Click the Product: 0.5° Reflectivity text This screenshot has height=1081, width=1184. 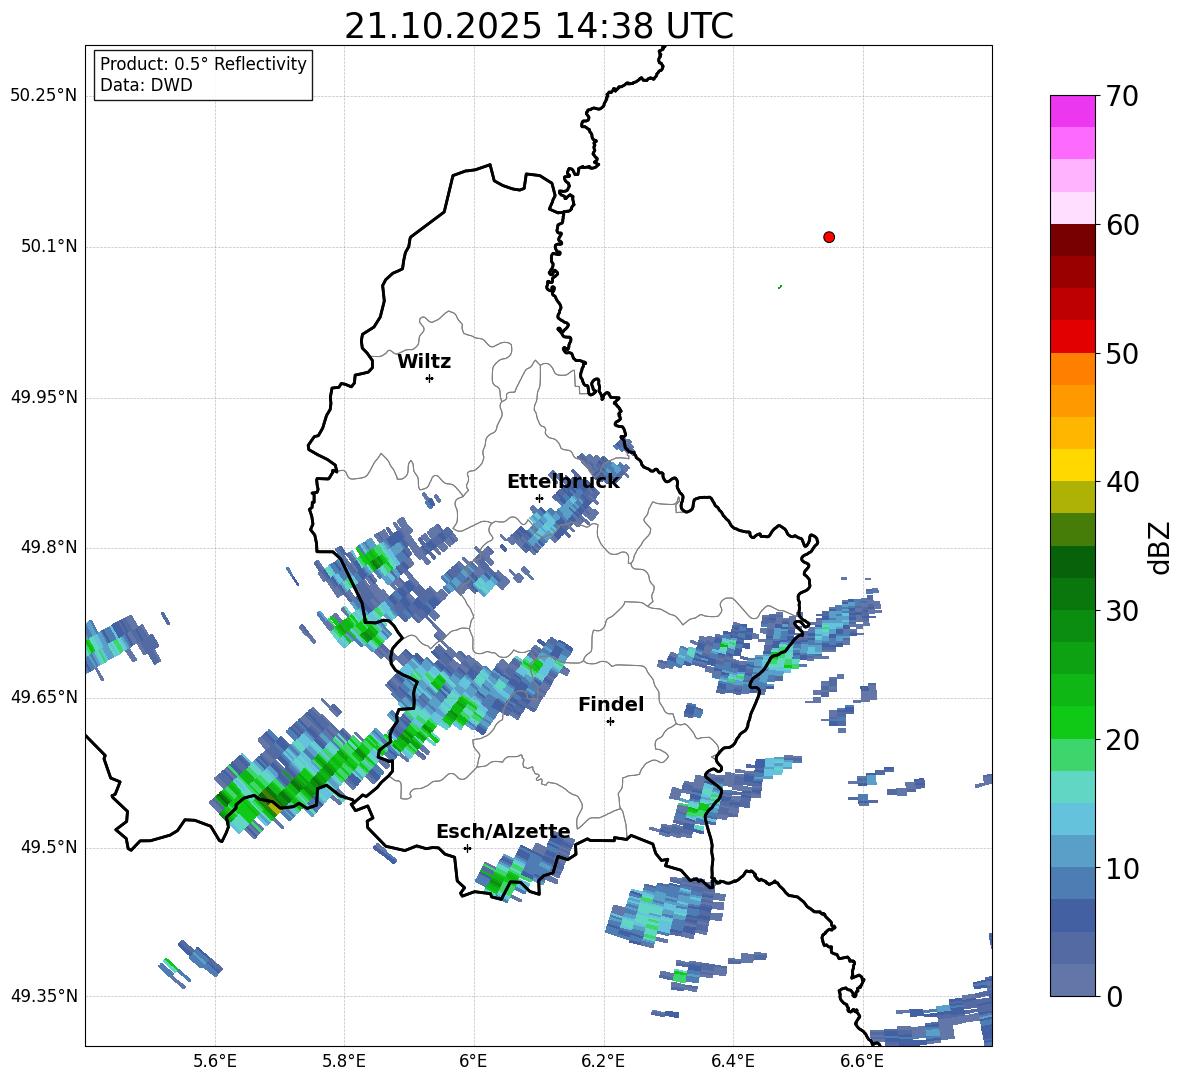(x=203, y=64)
